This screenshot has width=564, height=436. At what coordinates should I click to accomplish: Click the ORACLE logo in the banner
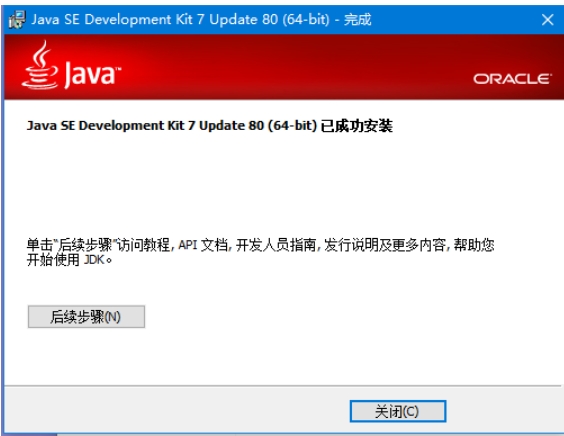click(x=511, y=79)
